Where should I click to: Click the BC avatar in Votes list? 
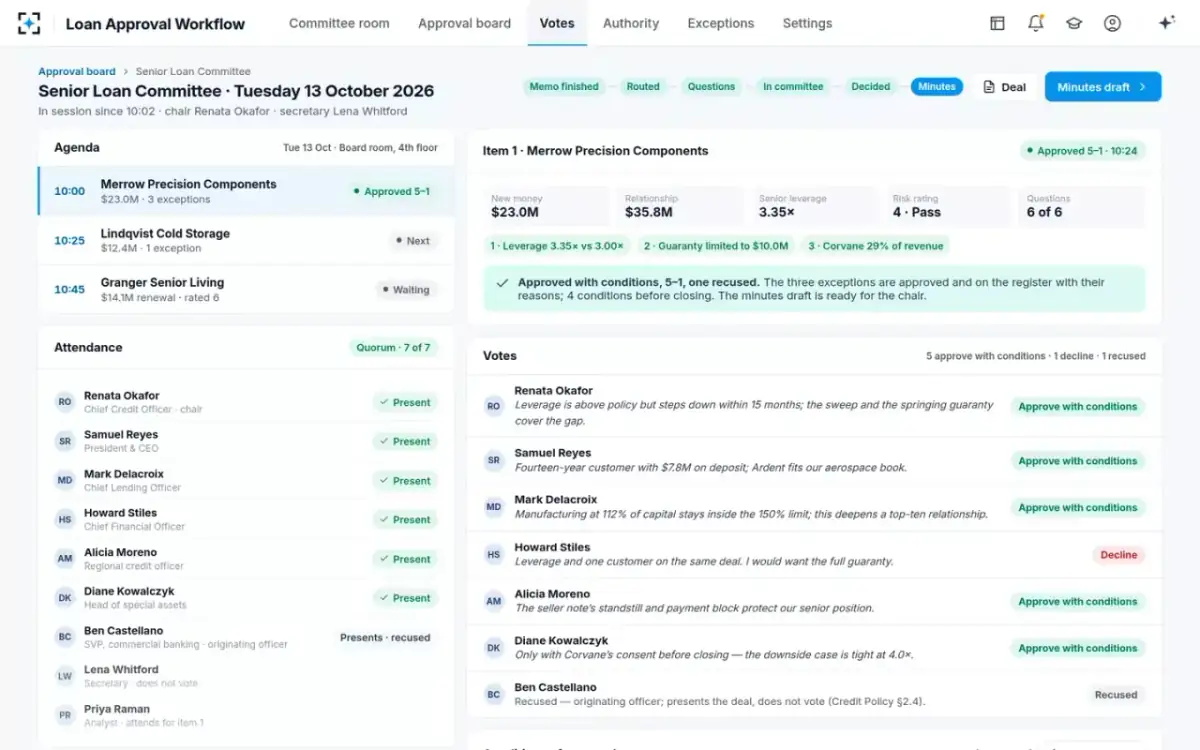(x=494, y=694)
